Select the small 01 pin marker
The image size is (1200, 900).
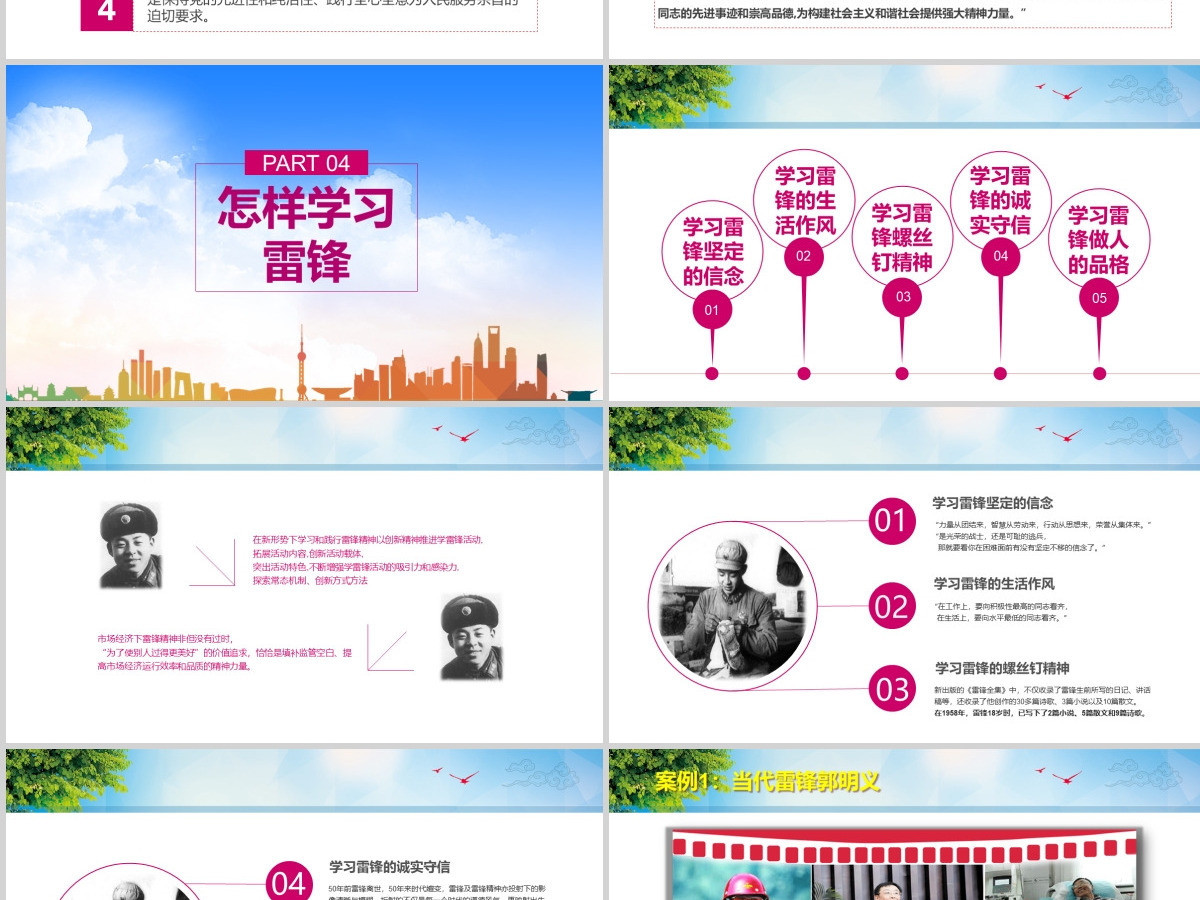coord(712,310)
